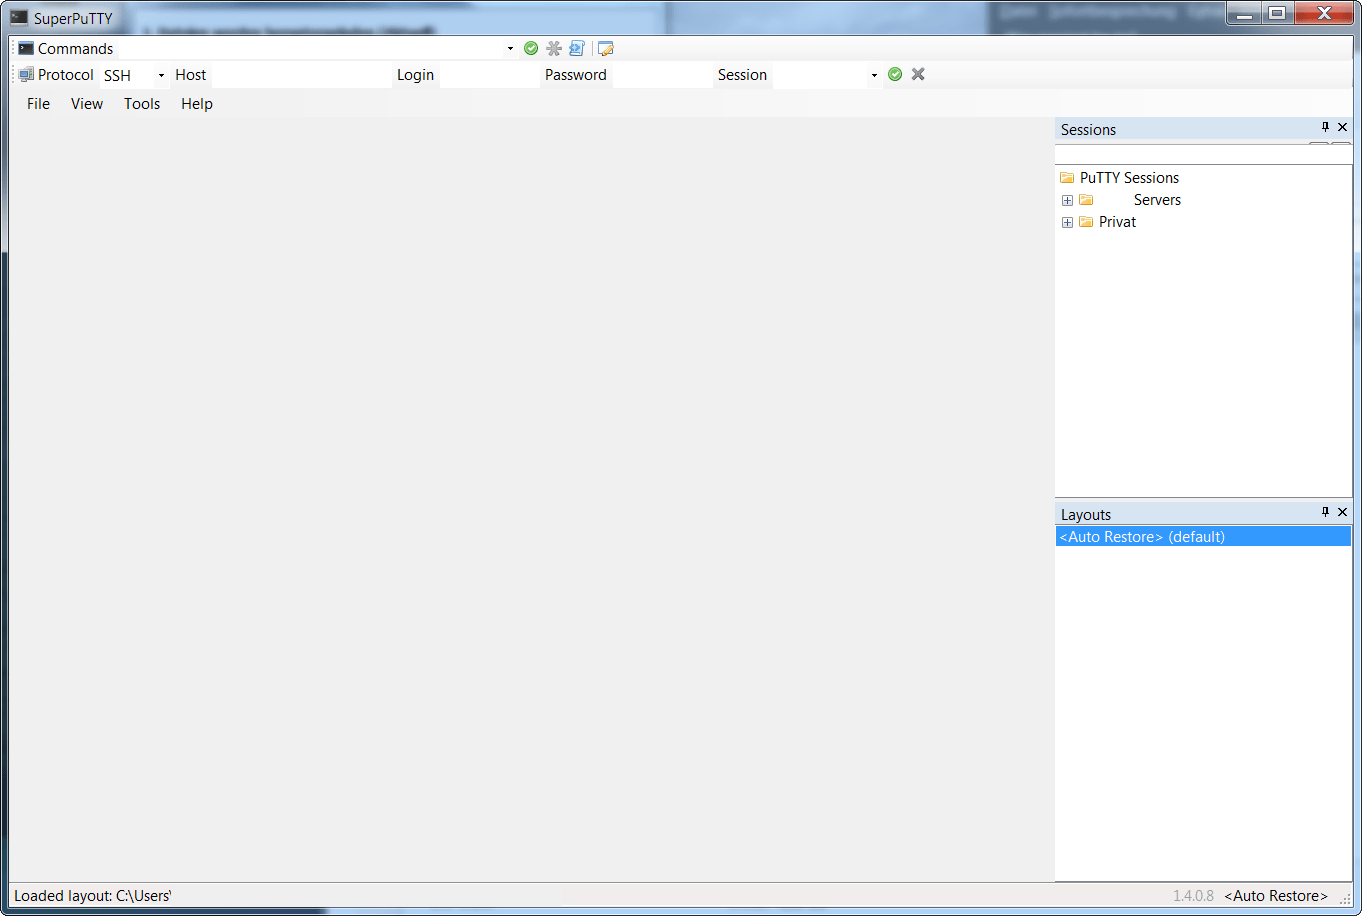
Task: Click the green checkmark in the Commands toolbar
Action: tap(531, 48)
